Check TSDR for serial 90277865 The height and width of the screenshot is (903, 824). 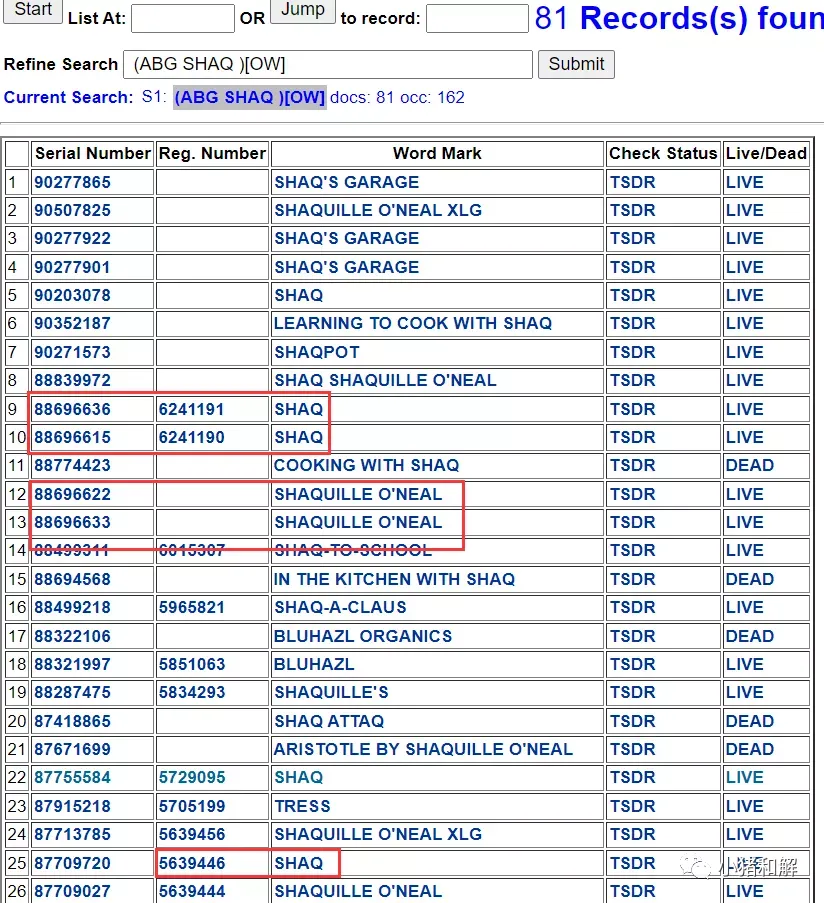click(x=633, y=182)
